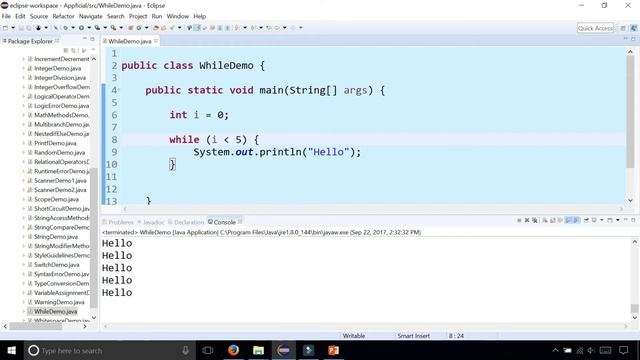Viewport: 640px width, 360px height.
Task: Click the New file toolbar icon
Action: coord(5,28)
